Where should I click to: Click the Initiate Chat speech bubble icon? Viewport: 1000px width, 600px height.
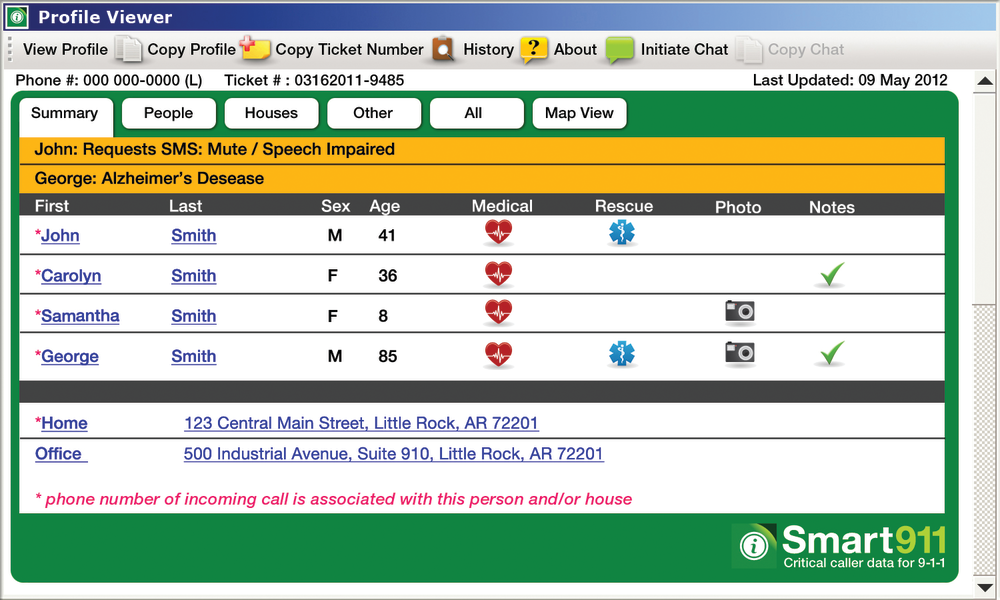tap(622, 47)
